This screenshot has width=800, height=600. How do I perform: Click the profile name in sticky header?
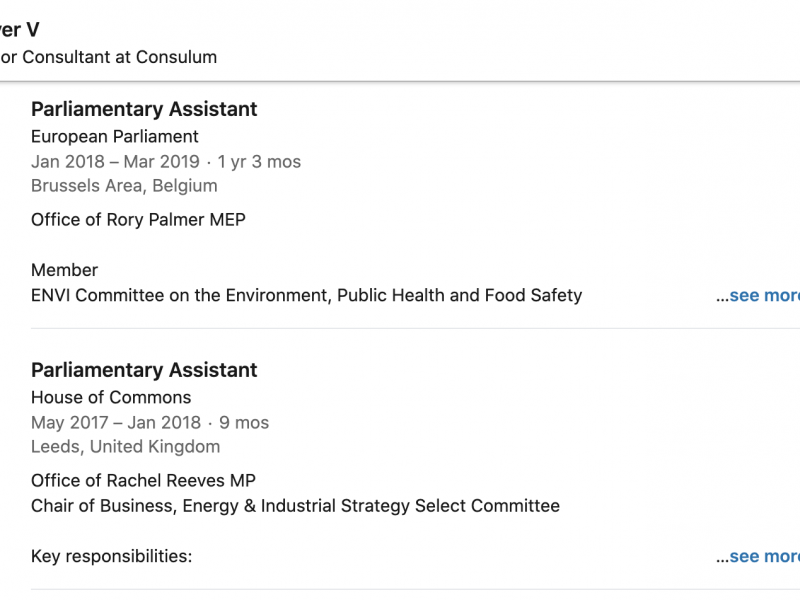[x=20, y=30]
